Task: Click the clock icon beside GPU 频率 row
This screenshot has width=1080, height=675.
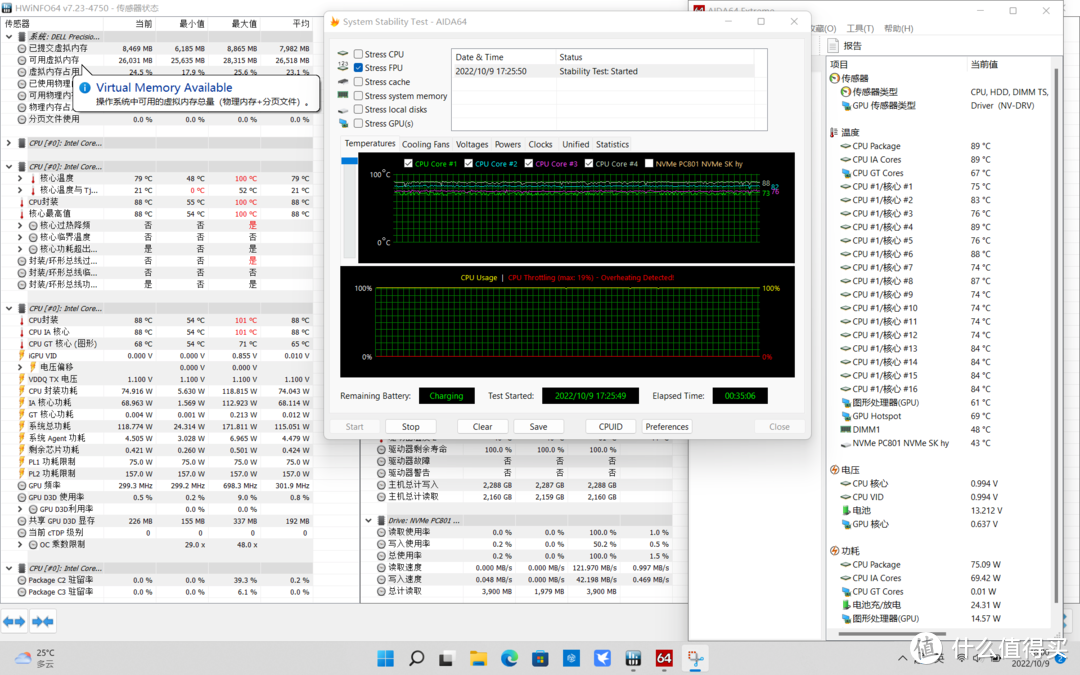Action: click(x=22, y=485)
